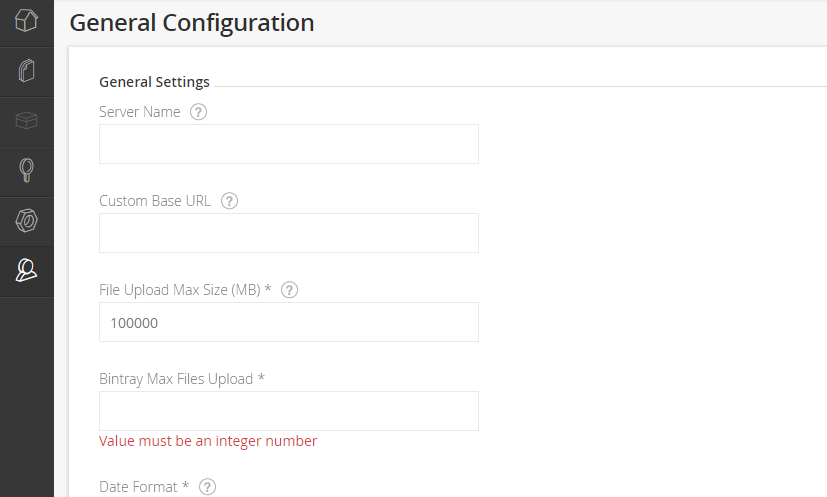Focus the Bintray Max Files Upload field
827x497 pixels.
288,411
